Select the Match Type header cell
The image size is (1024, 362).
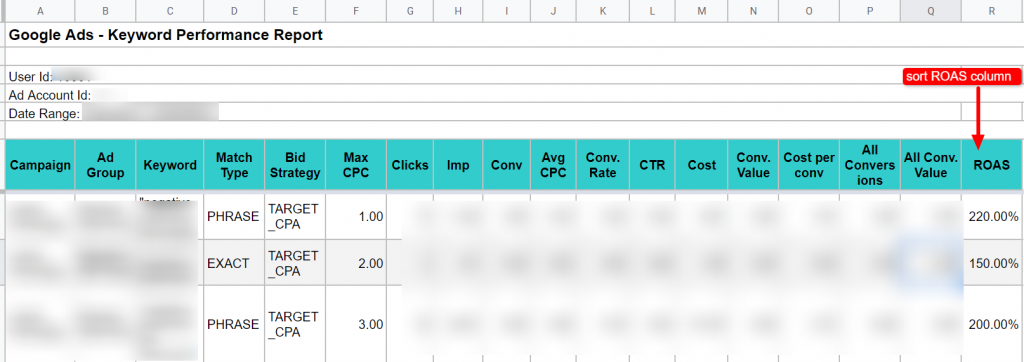point(234,165)
